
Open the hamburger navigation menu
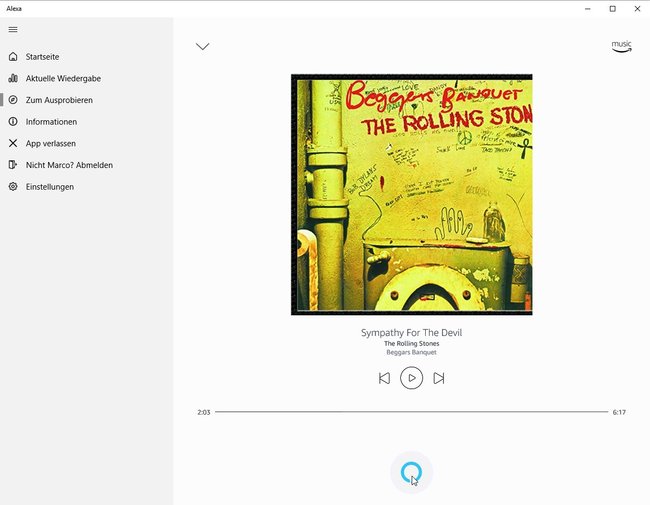(13, 29)
